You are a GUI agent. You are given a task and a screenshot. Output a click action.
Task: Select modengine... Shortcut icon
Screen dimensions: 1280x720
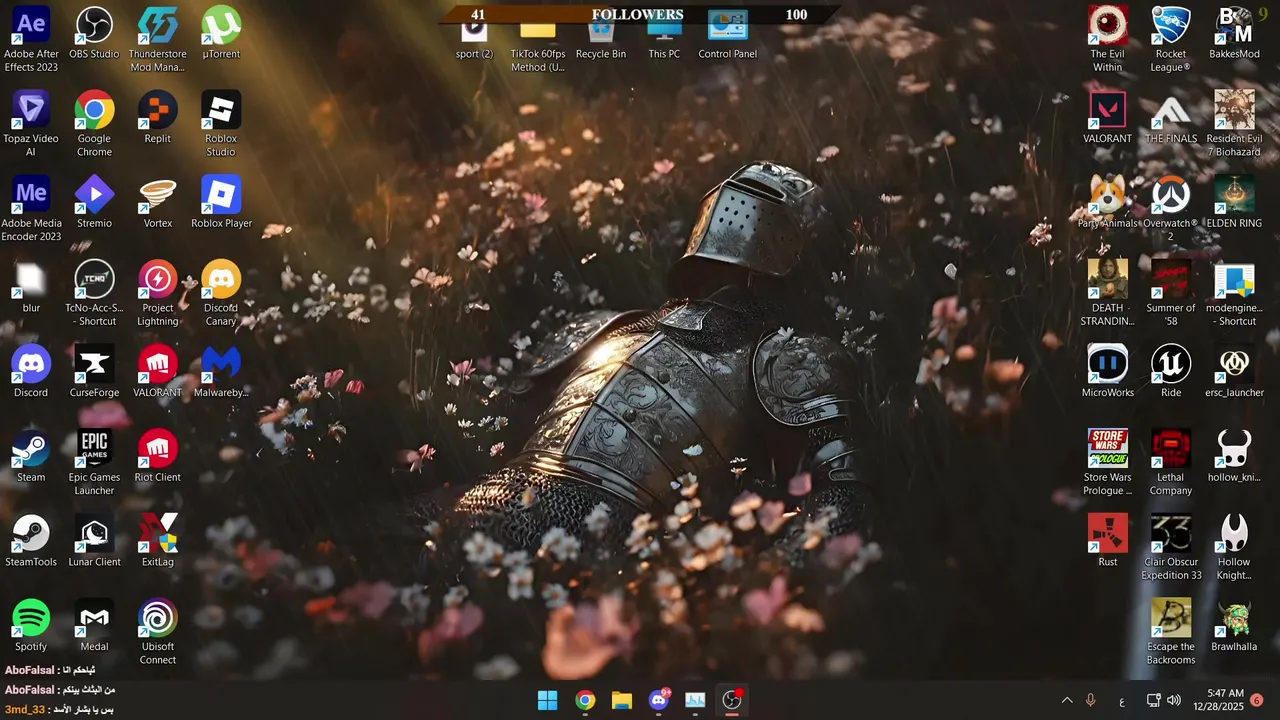pyautogui.click(x=1234, y=294)
